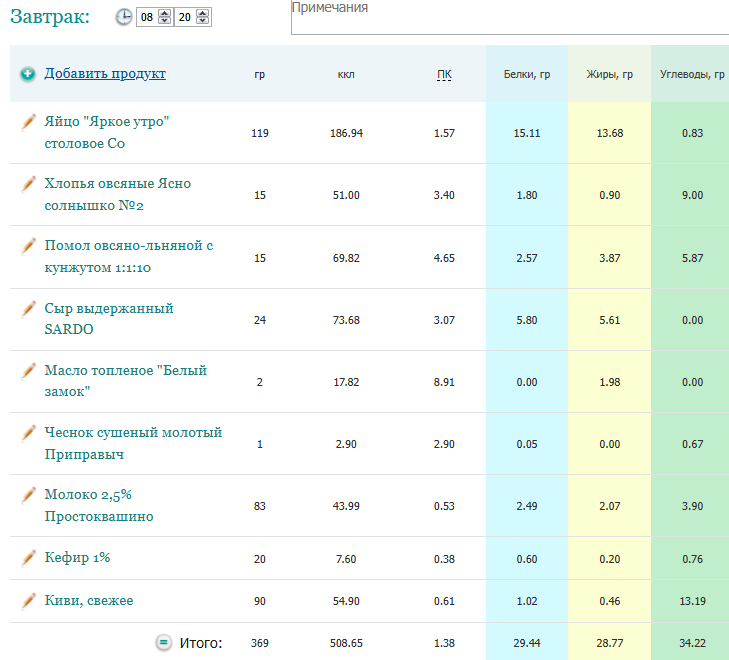Open product Яйцо "Яркое утро" столовое Со
The image size is (729, 660).
click(107, 132)
